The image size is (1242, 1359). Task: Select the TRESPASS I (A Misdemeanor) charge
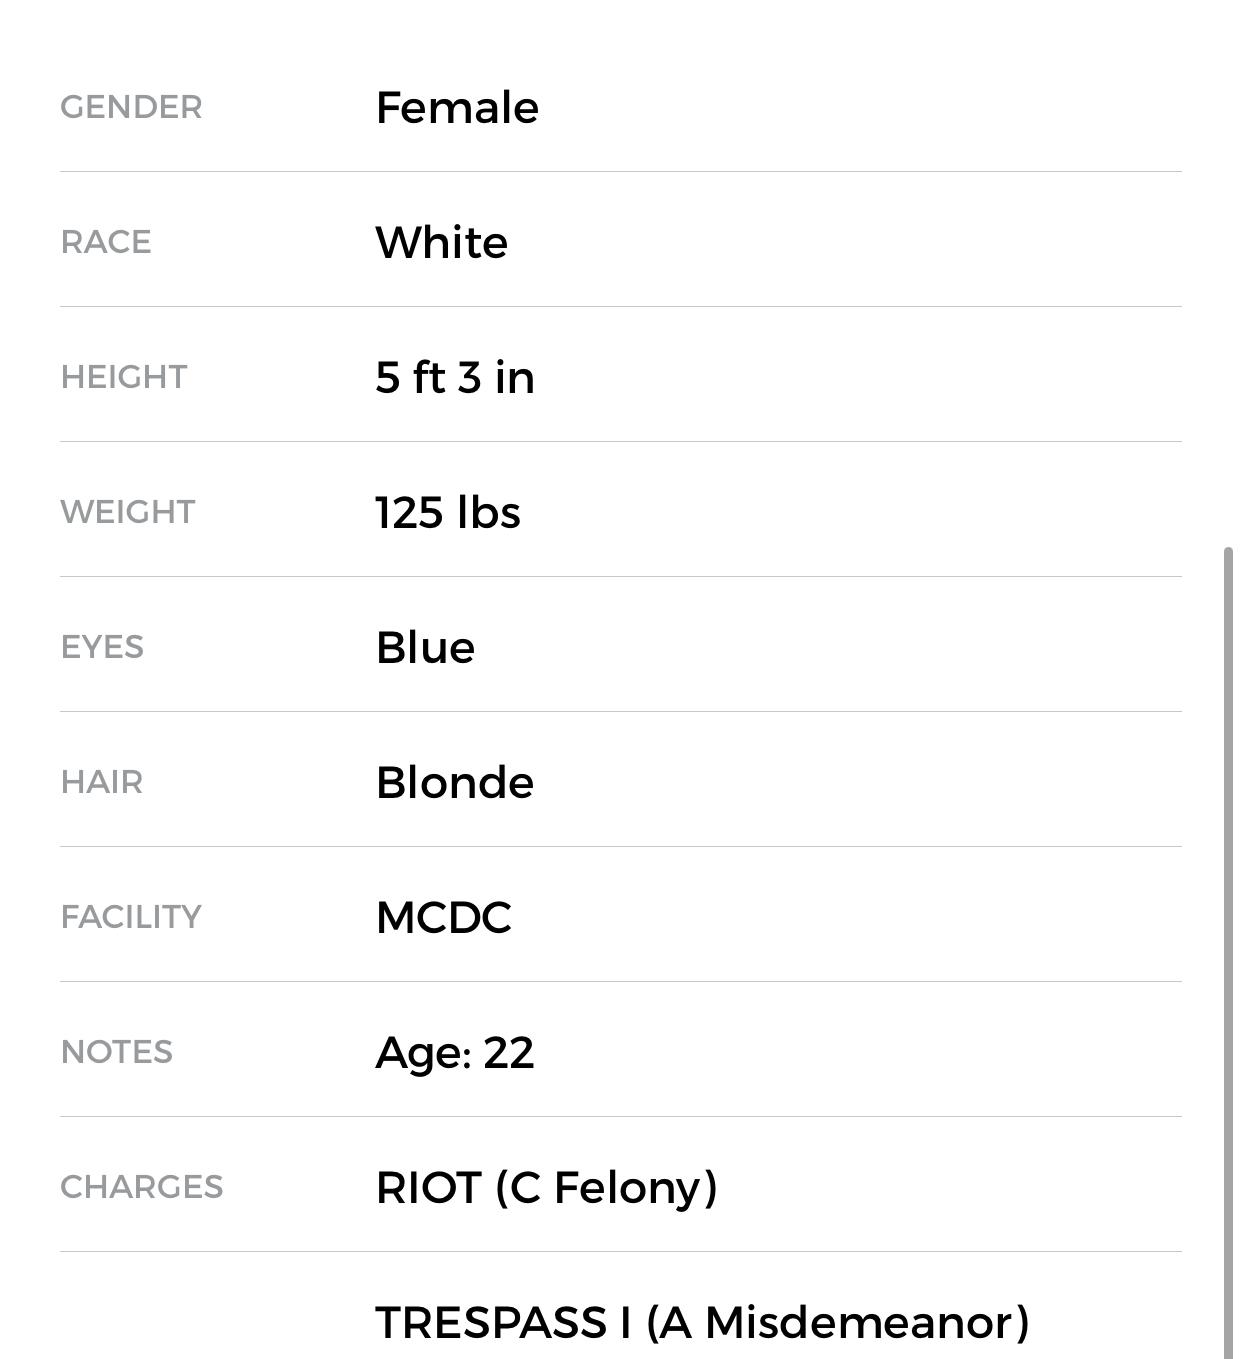point(702,1323)
